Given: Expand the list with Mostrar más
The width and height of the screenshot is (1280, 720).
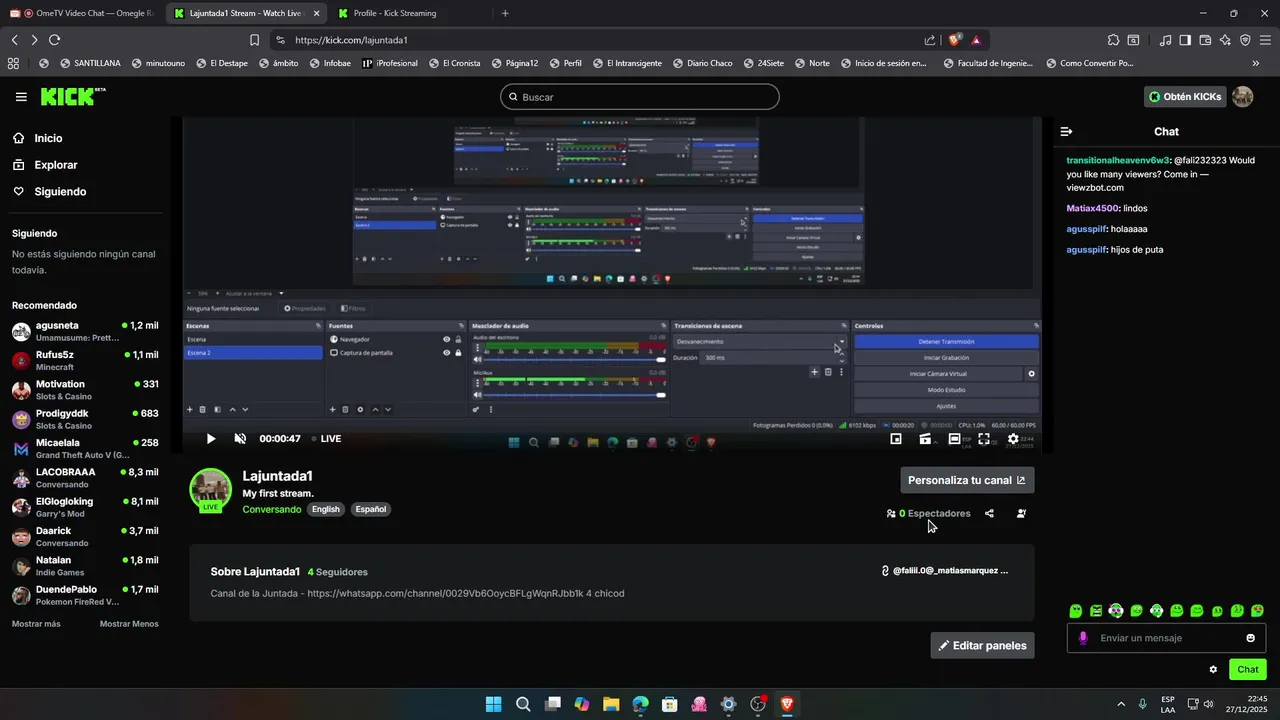Looking at the screenshot, I should (36, 624).
